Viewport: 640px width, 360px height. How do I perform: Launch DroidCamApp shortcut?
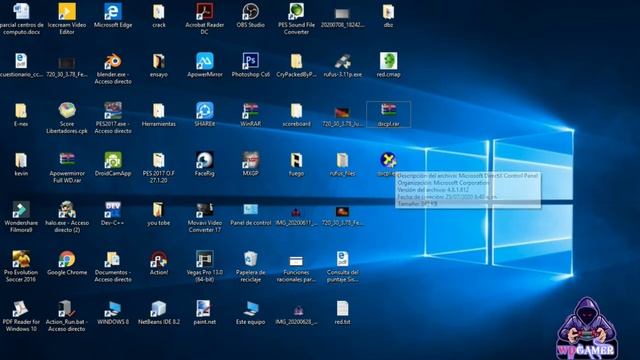click(113, 164)
